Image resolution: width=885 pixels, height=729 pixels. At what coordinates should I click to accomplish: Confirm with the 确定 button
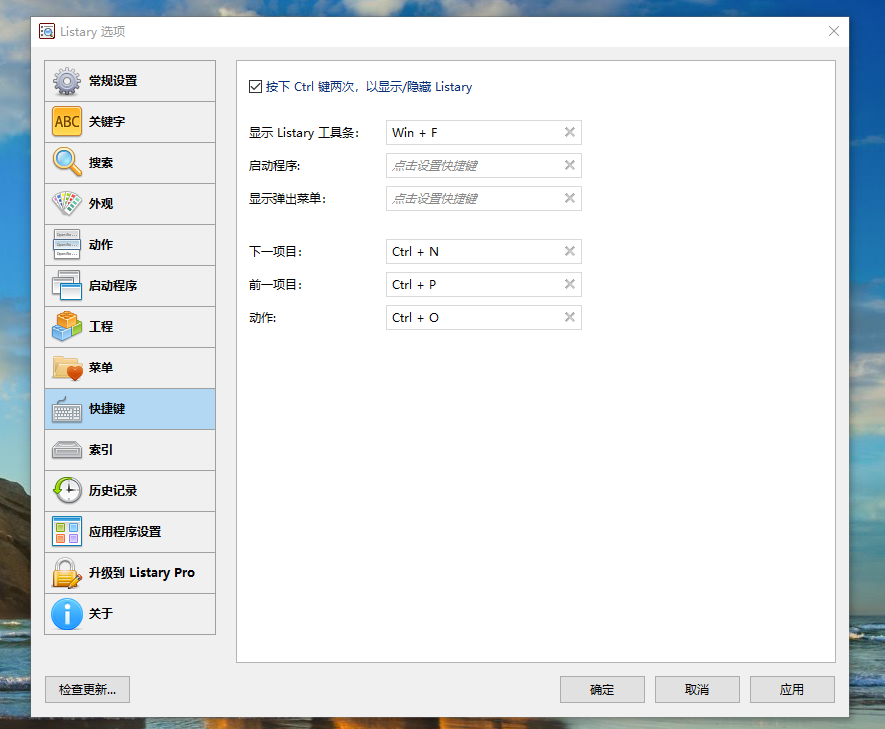pos(602,690)
